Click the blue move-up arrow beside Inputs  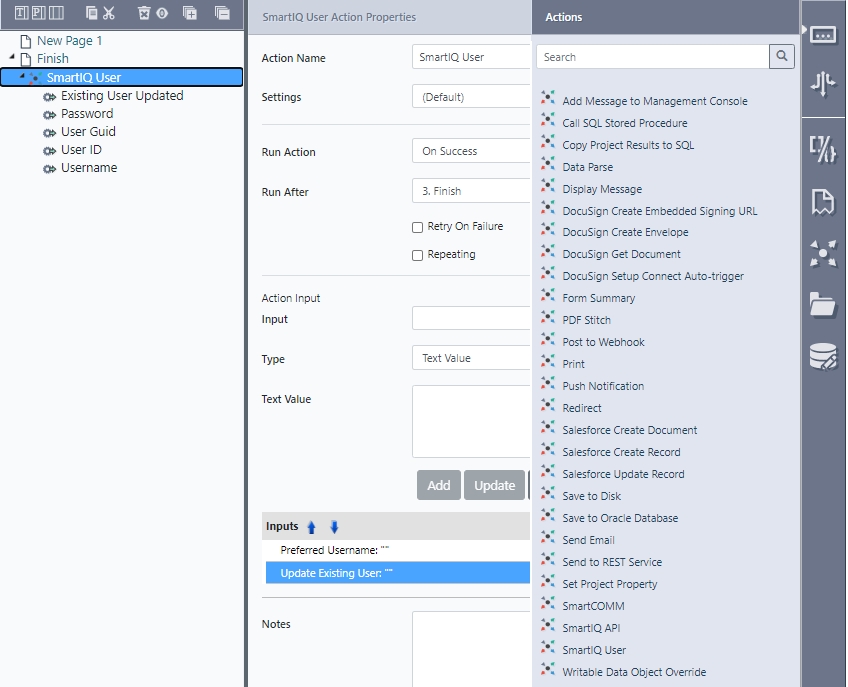pyautogui.click(x=312, y=527)
